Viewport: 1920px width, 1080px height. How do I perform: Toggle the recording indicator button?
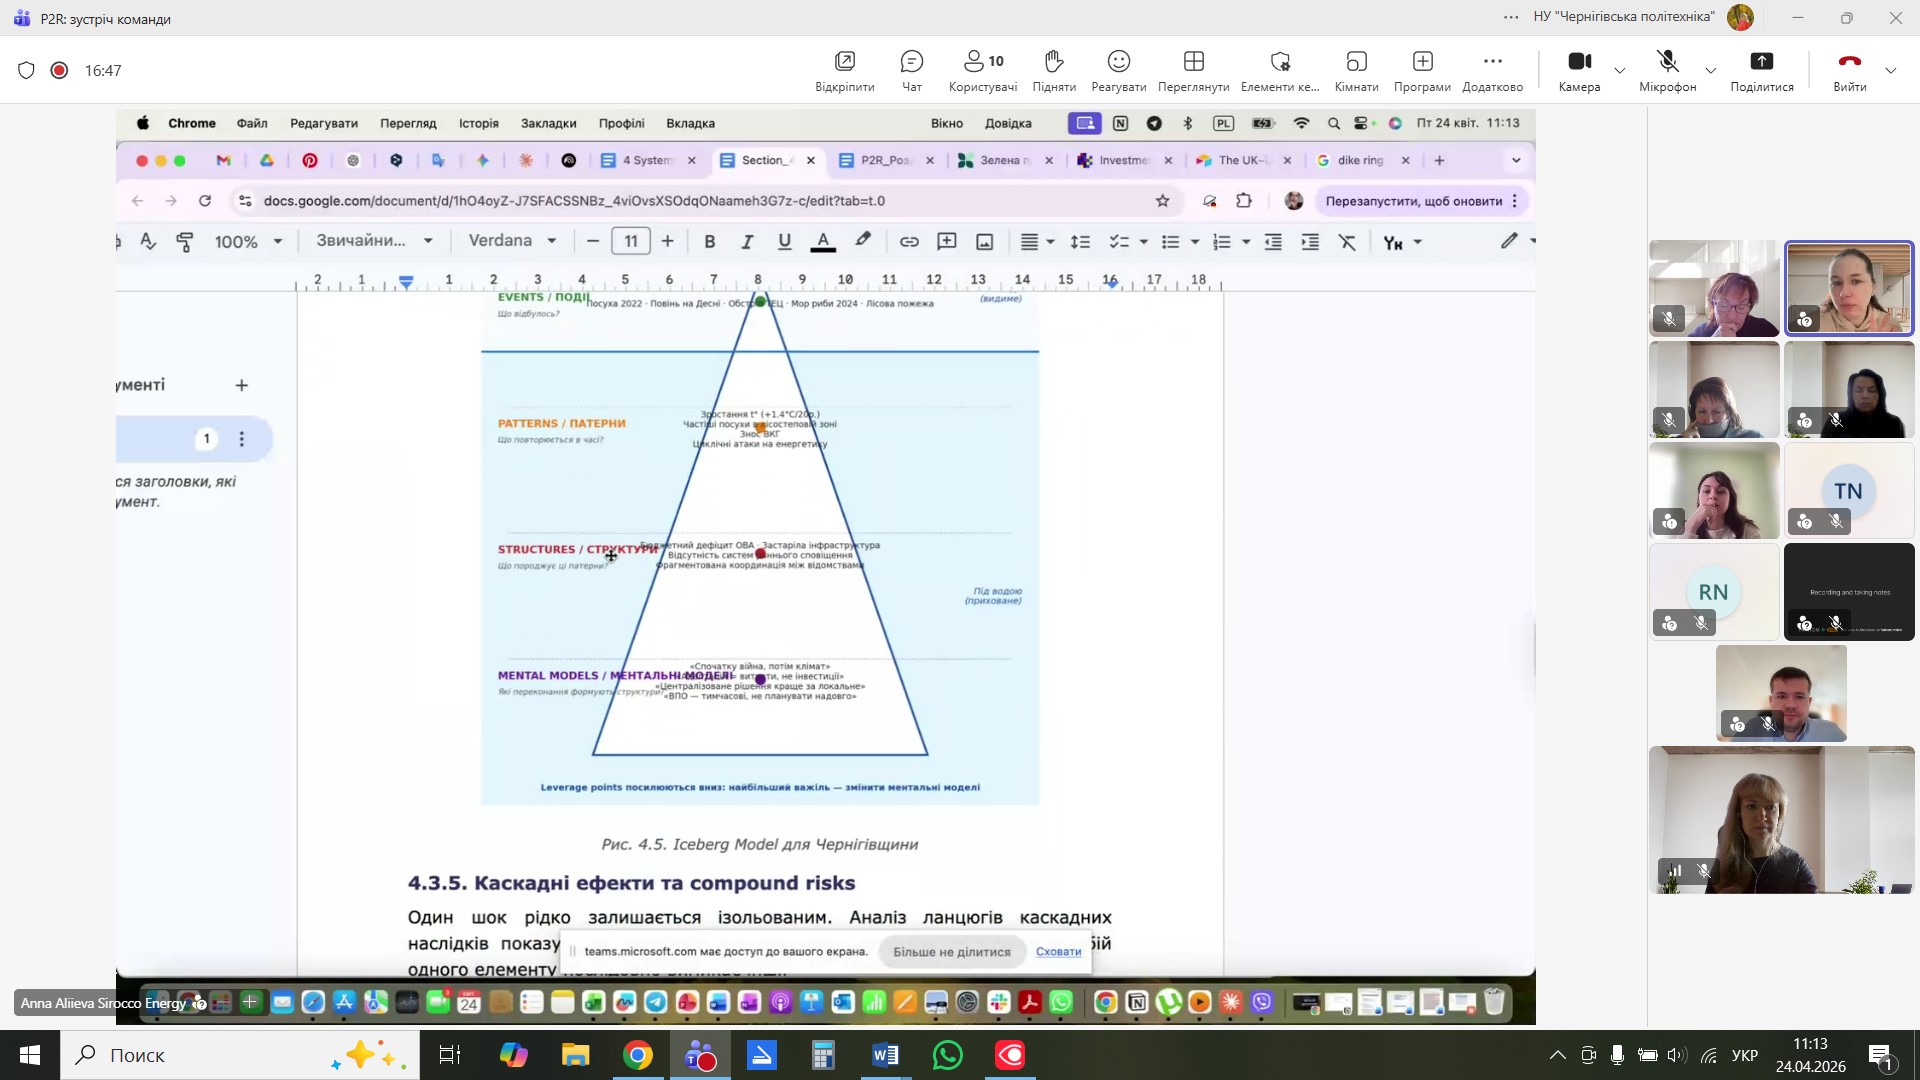click(59, 70)
